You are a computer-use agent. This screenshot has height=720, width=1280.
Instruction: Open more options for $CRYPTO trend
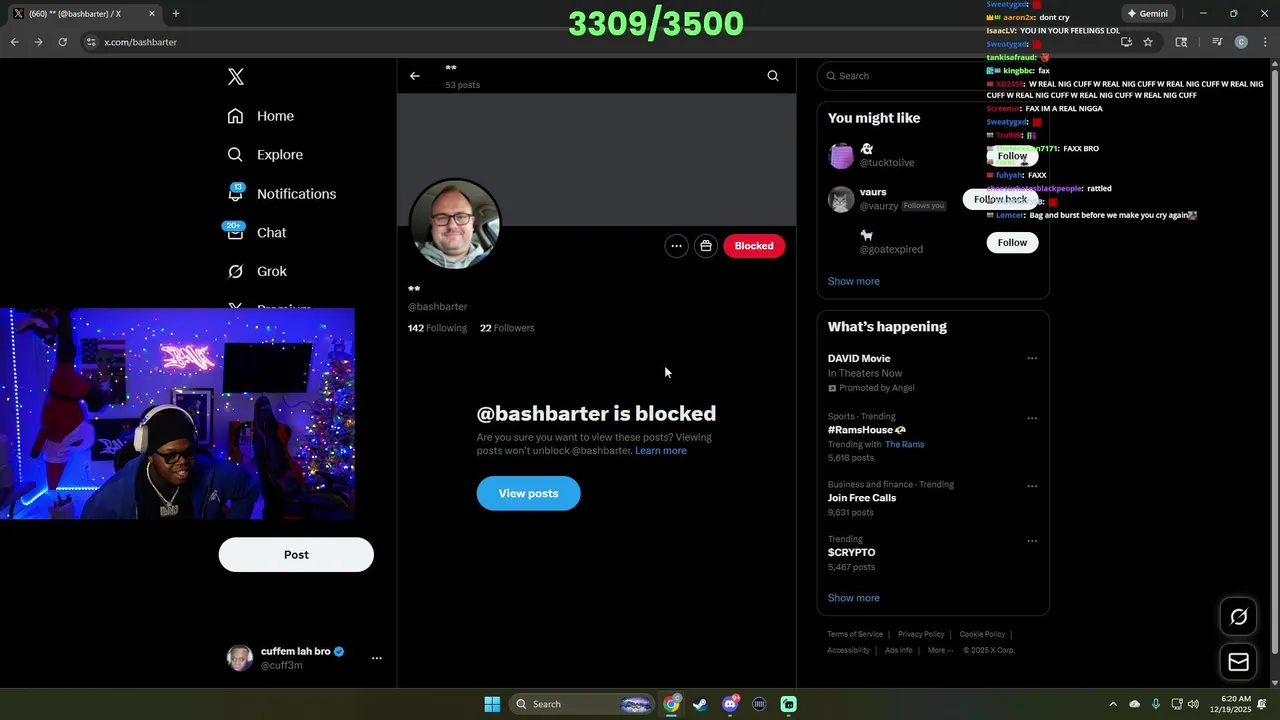click(x=1032, y=541)
